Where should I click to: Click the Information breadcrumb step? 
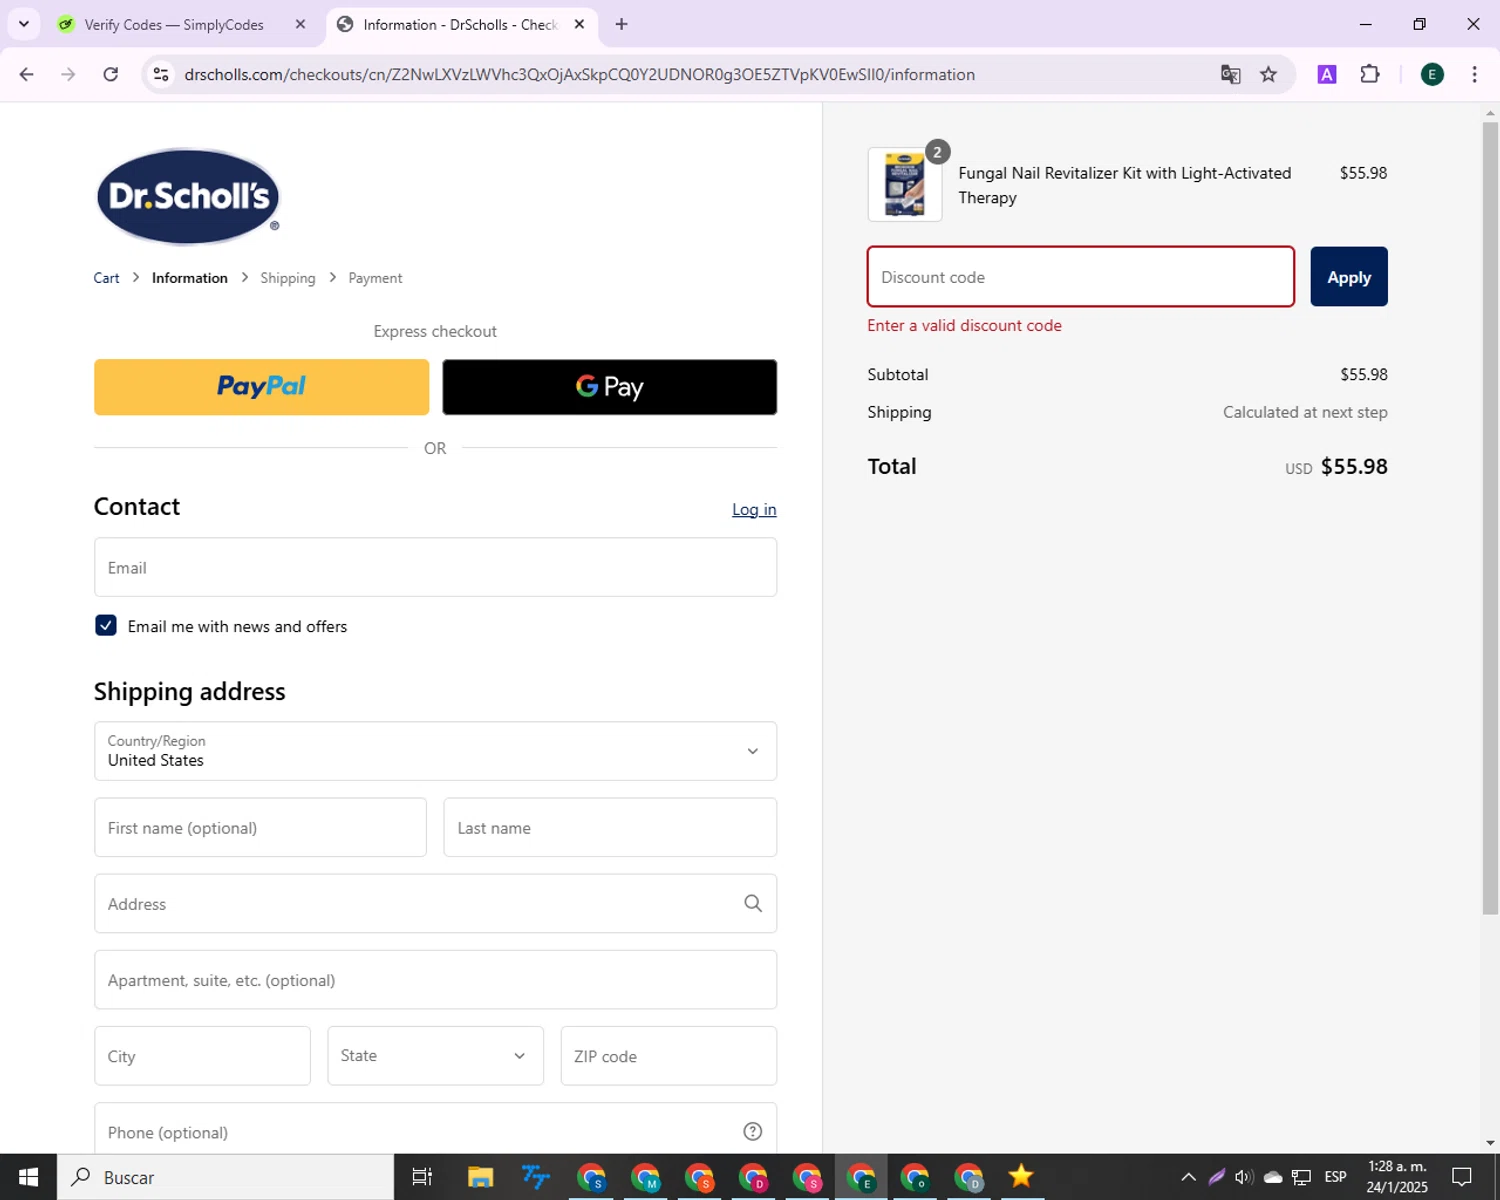[189, 278]
